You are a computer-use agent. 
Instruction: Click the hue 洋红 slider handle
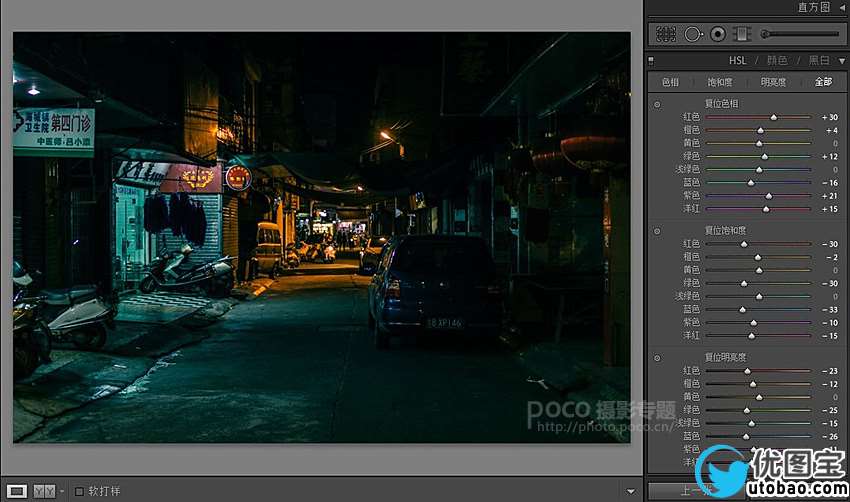(x=766, y=209)
